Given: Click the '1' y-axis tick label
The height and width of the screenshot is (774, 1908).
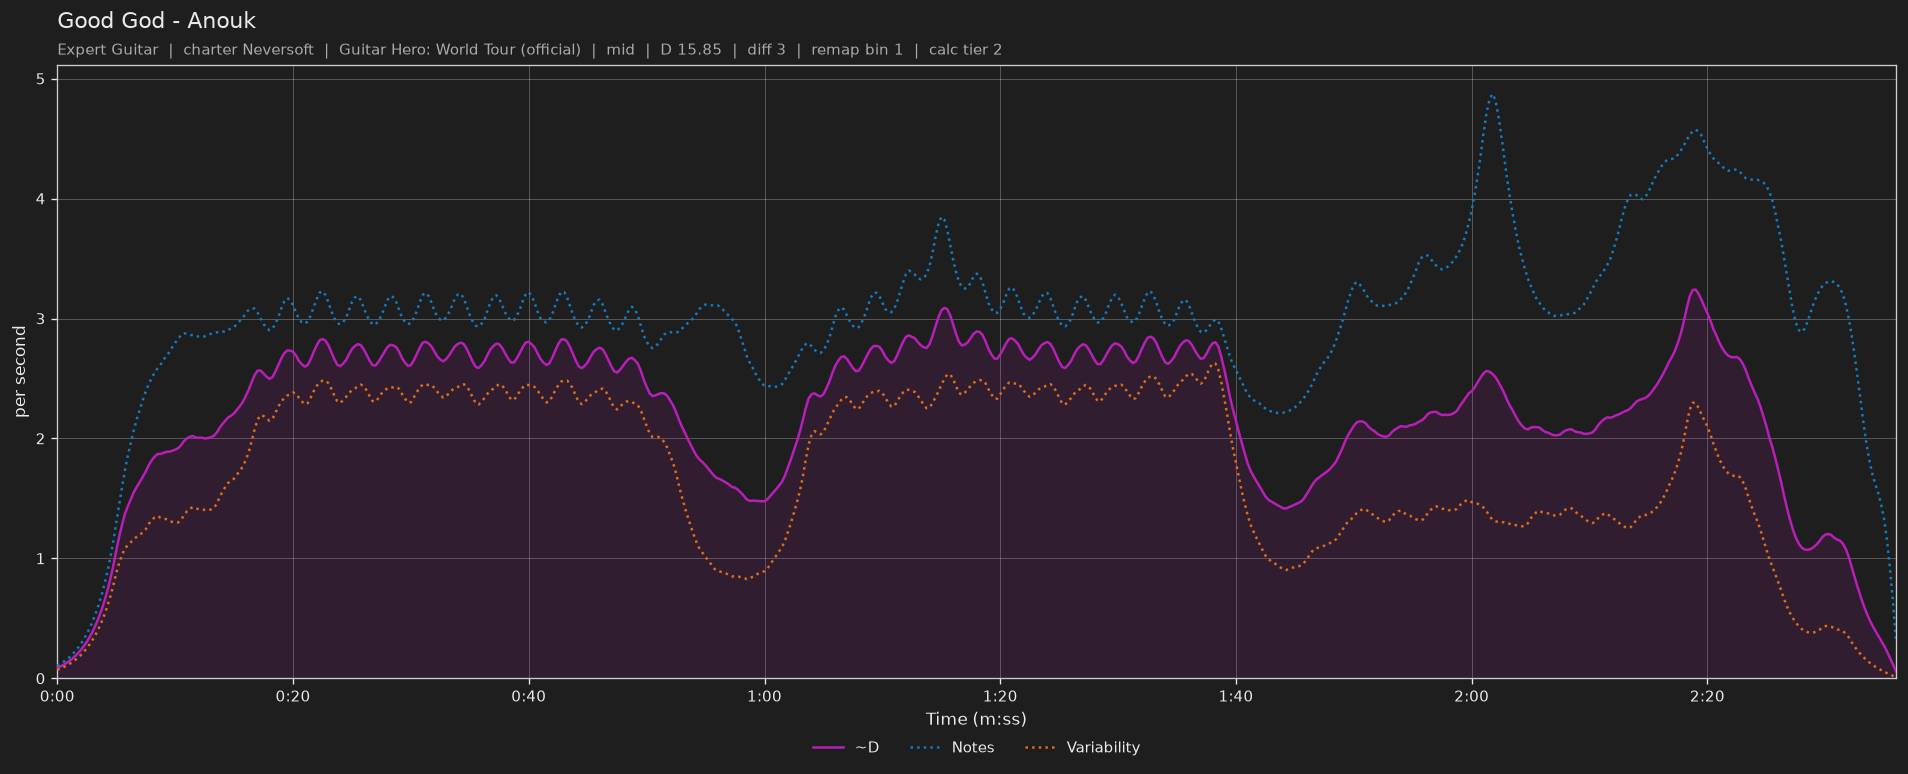Looking at the screenshot, I should click(x=41, y=559).
